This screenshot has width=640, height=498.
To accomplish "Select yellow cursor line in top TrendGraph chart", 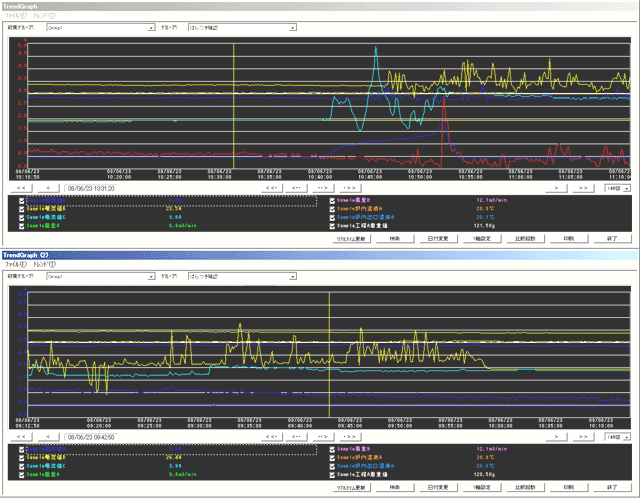I will (x=233, y=106).
